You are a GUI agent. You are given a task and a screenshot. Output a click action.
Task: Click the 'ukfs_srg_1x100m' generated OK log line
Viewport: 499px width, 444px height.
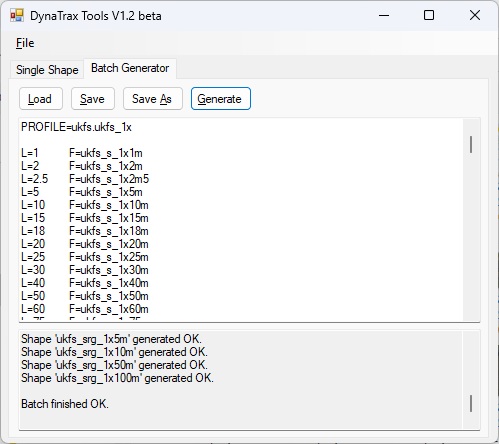[117, 378]
